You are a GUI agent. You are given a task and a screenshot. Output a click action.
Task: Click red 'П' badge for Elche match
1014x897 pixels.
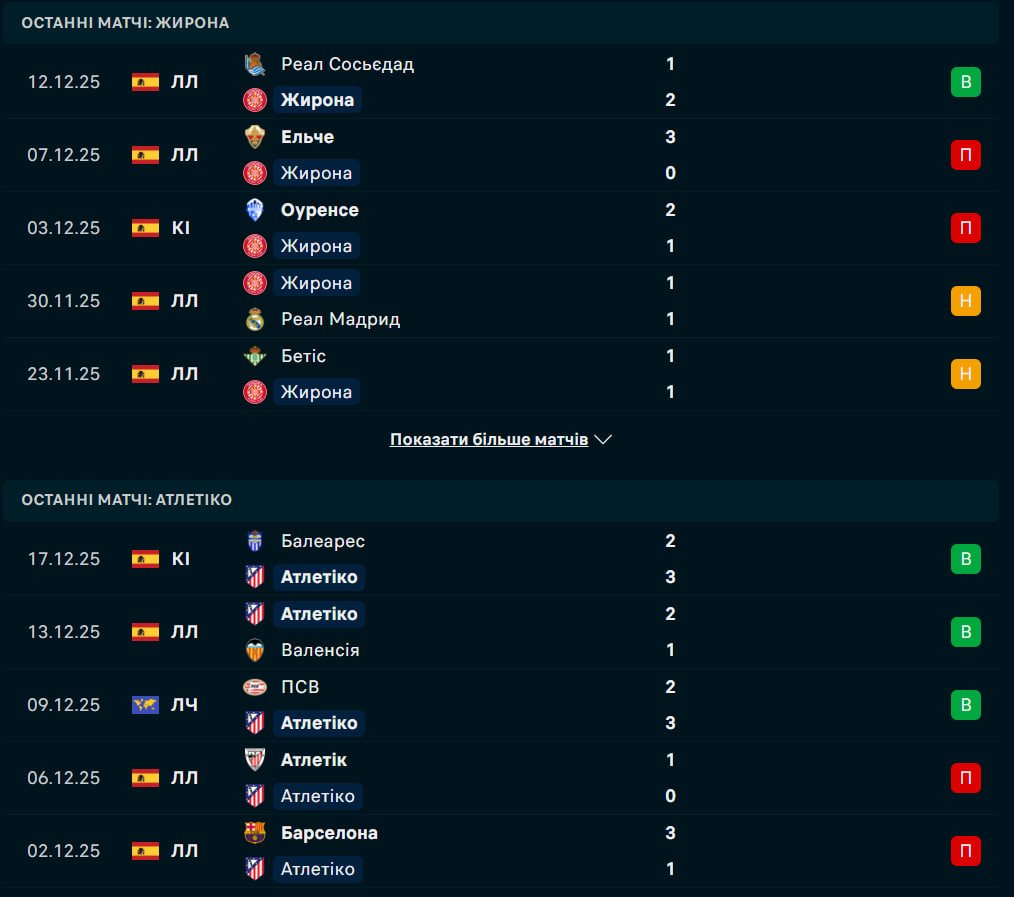[965, 155]
